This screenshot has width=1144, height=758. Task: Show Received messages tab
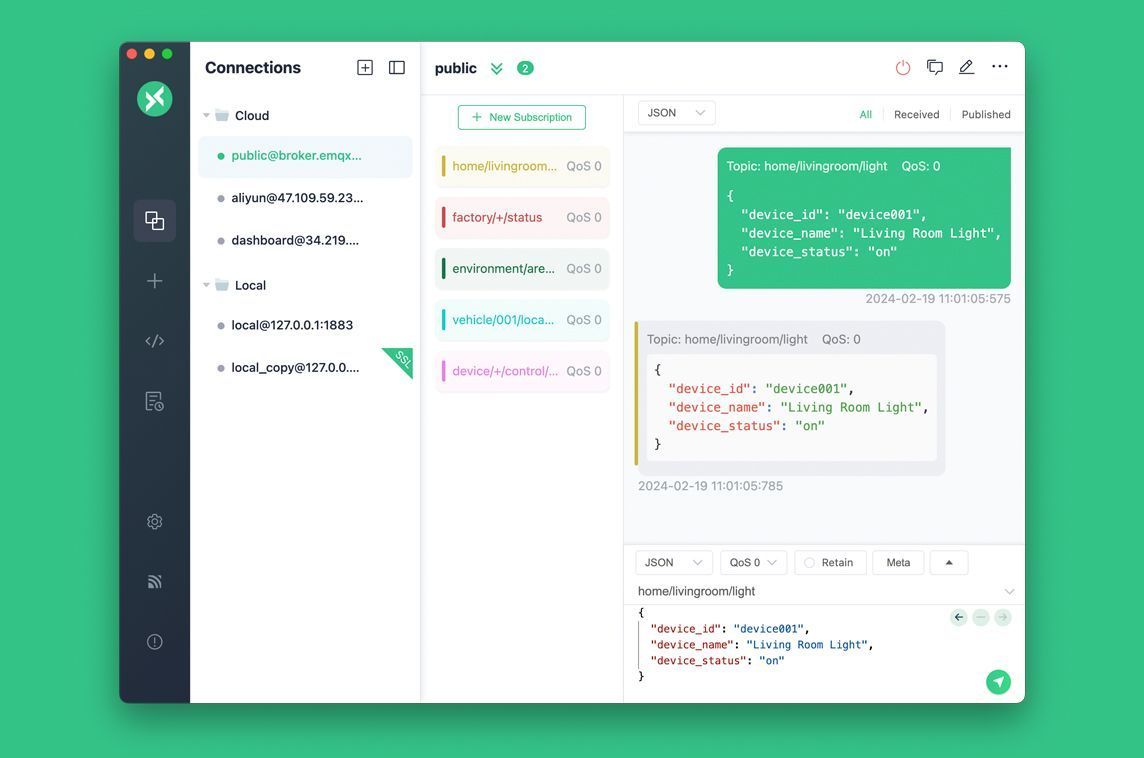pyautogui.click(x=916, y=115)
